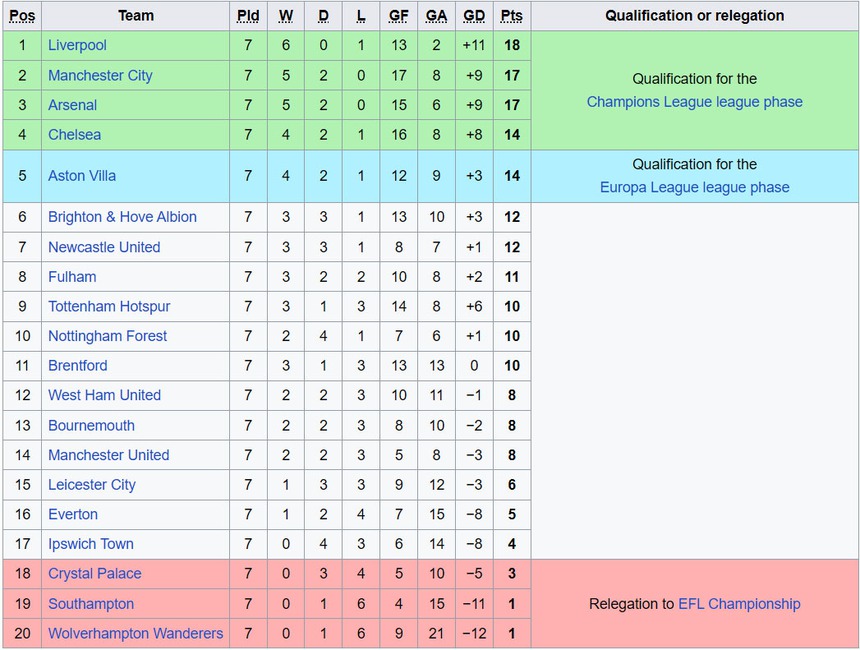This screenshot has height=650, width=860.
Task: Click Brighton & Hove Albion link
Action: tap(122, 217)
